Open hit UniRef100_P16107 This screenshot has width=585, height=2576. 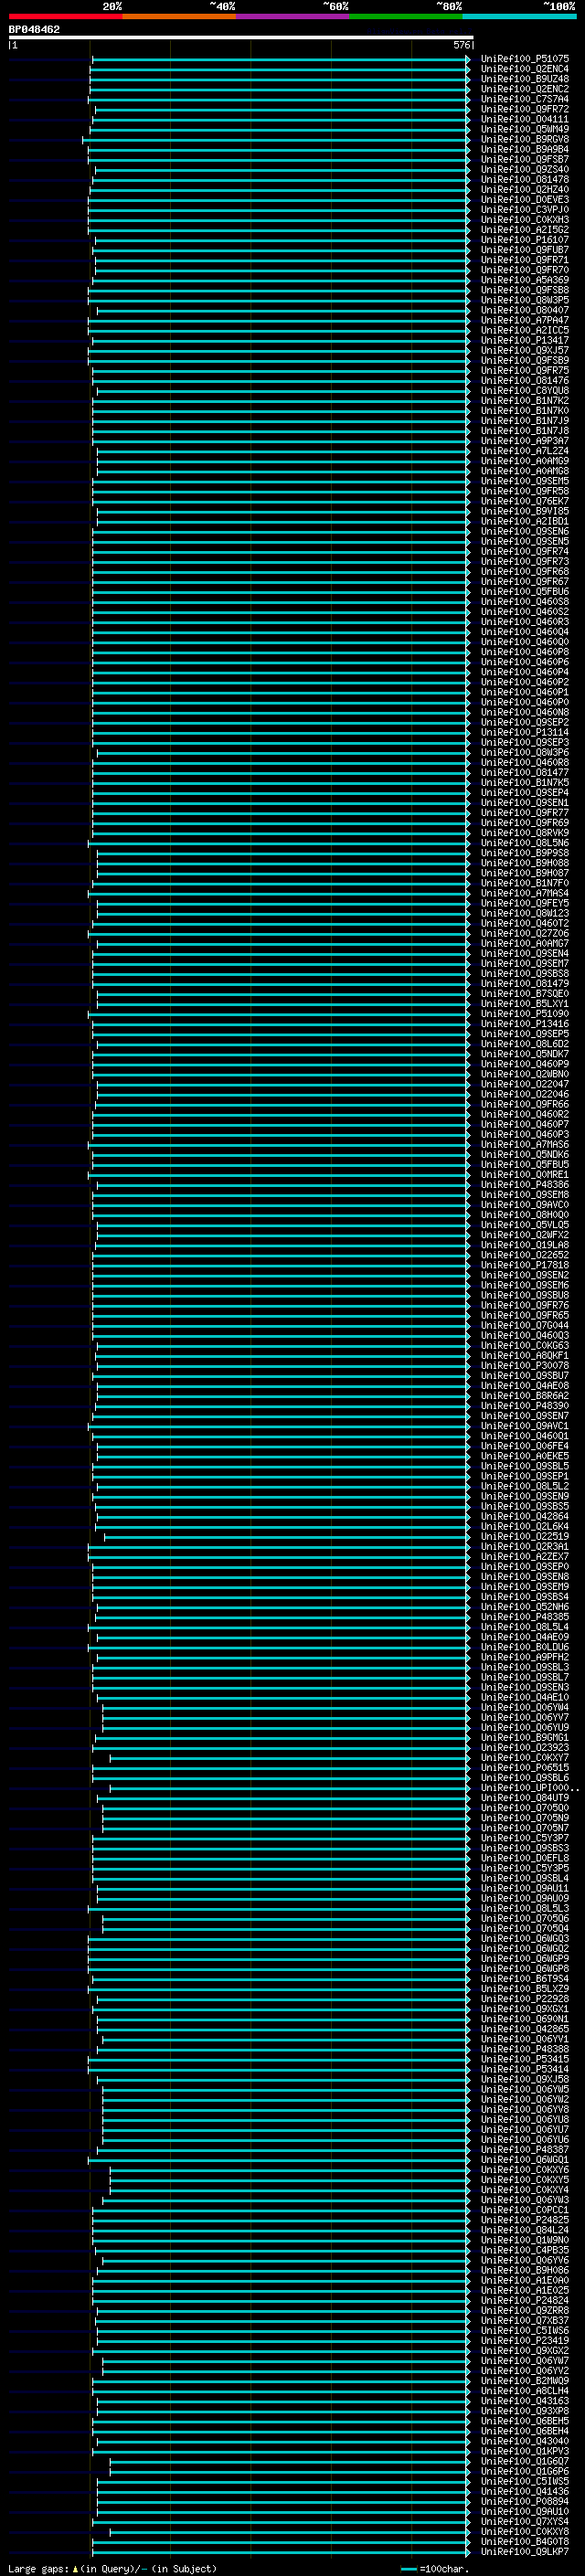click(525, 240)
